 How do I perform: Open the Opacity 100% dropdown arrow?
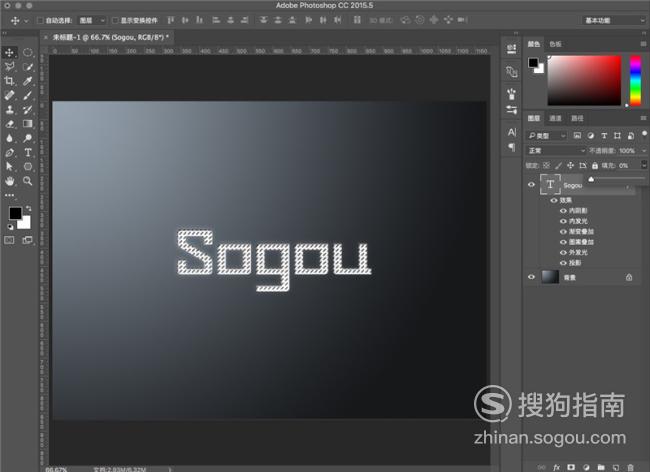coord(644,150)
